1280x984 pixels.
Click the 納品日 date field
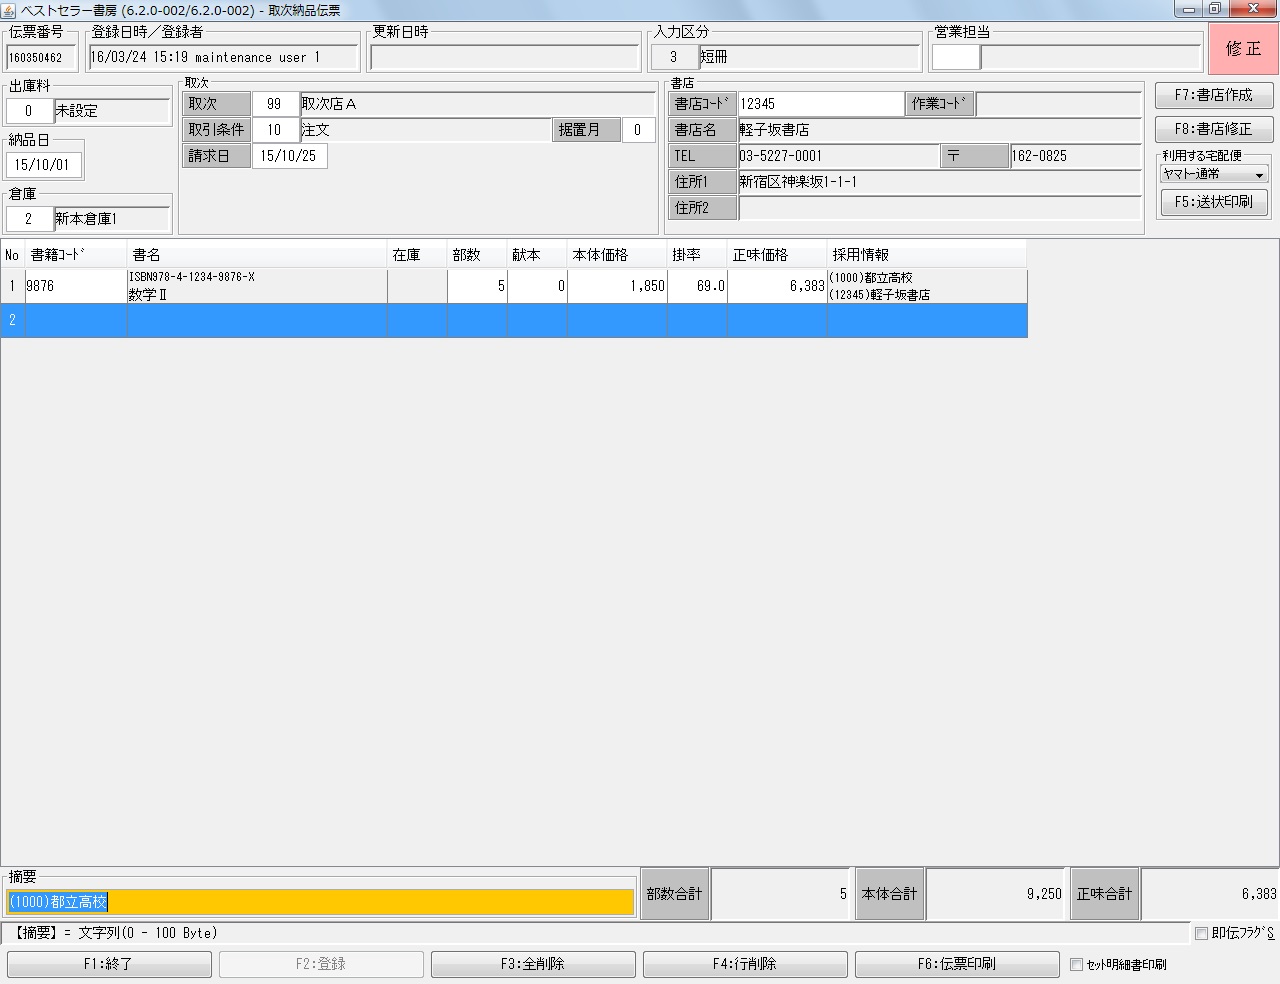(x=43, y=165)
